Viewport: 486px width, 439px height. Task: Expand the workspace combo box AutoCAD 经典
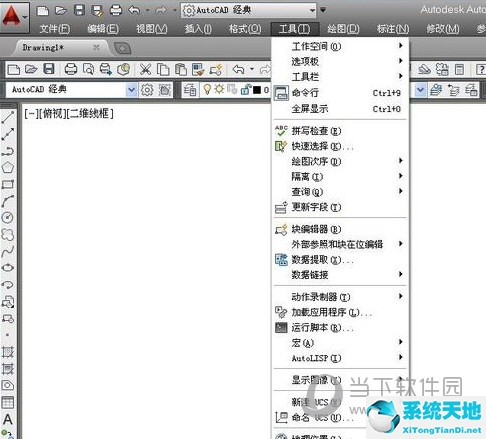(131, 90)
